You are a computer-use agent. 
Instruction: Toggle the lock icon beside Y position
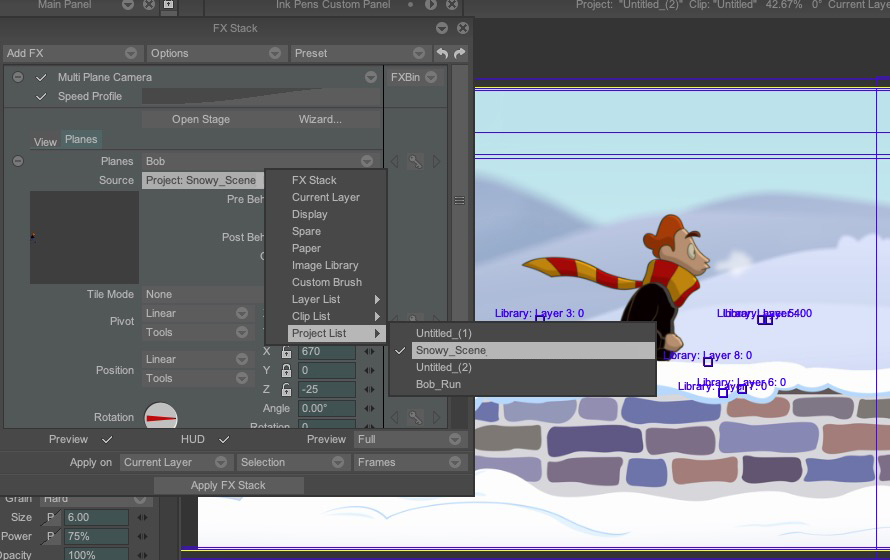pos(287,370)
